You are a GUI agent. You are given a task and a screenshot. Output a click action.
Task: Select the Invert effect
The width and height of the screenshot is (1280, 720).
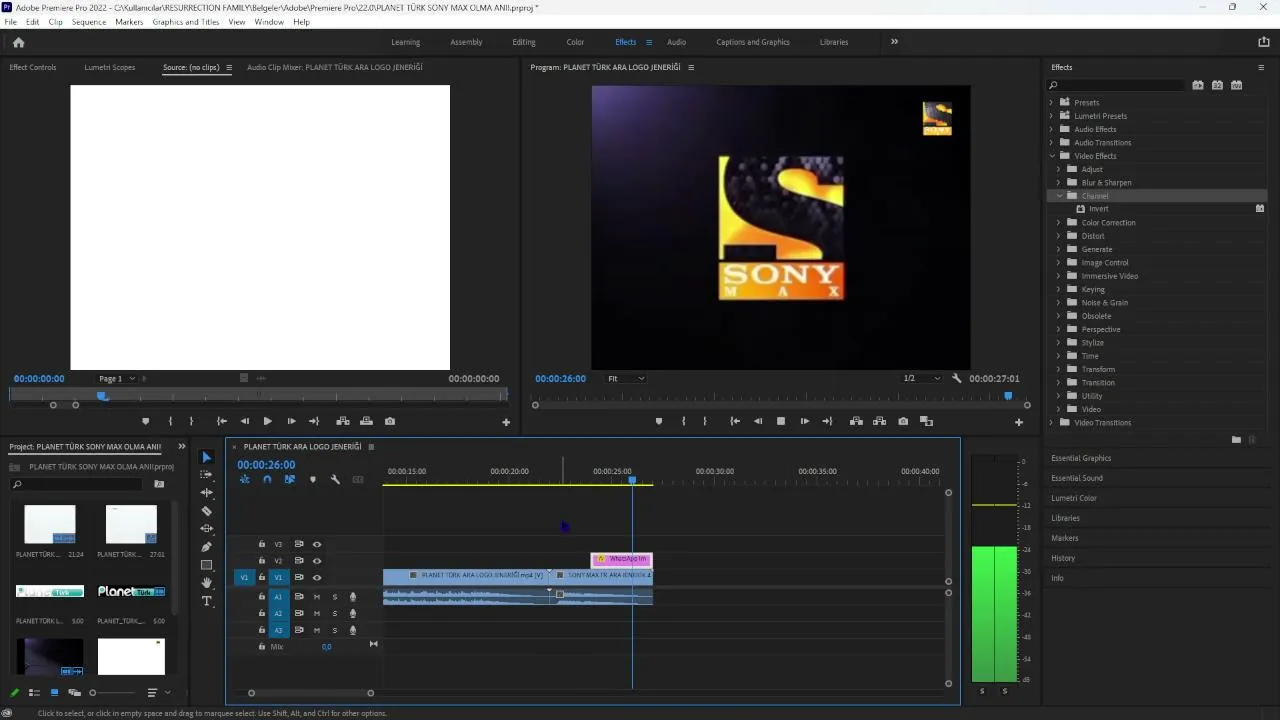point(1099,209)
